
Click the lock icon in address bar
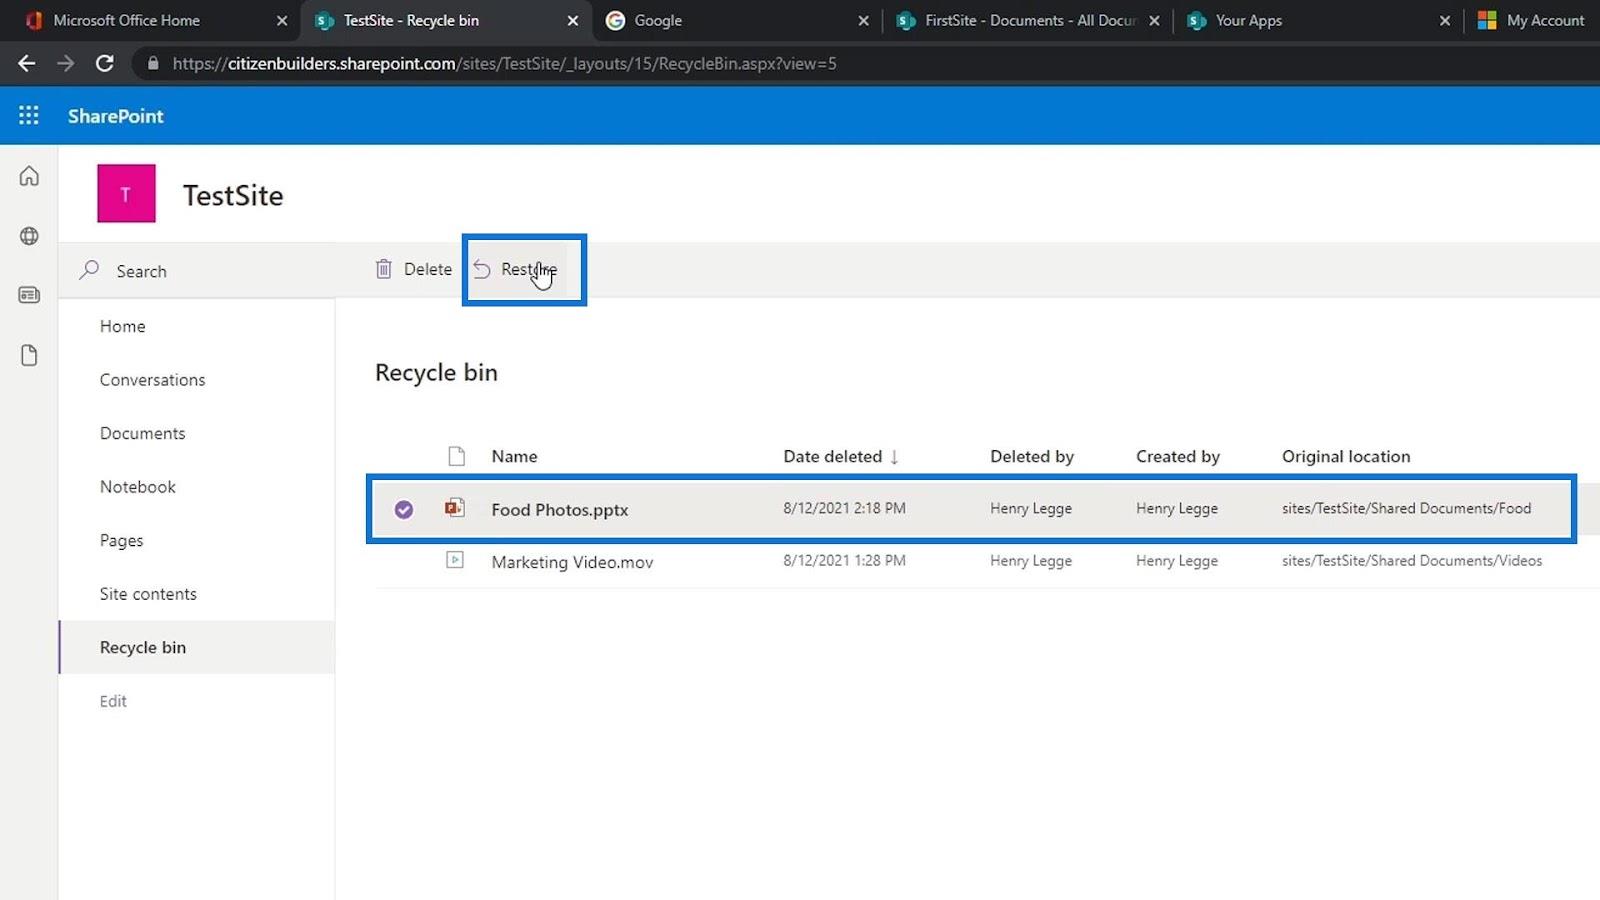[153, 63]
